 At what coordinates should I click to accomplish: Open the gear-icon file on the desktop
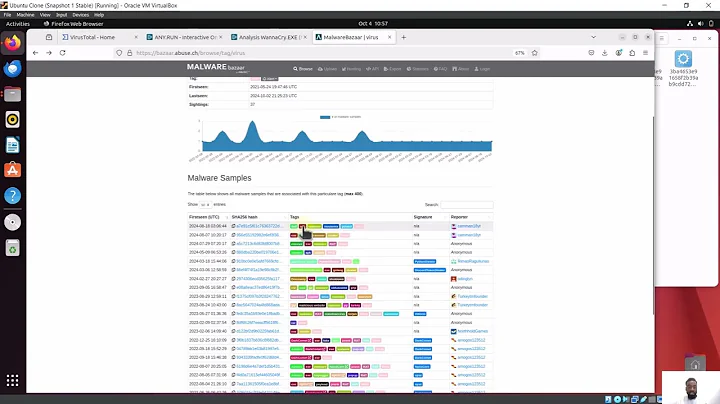[683, 59]
